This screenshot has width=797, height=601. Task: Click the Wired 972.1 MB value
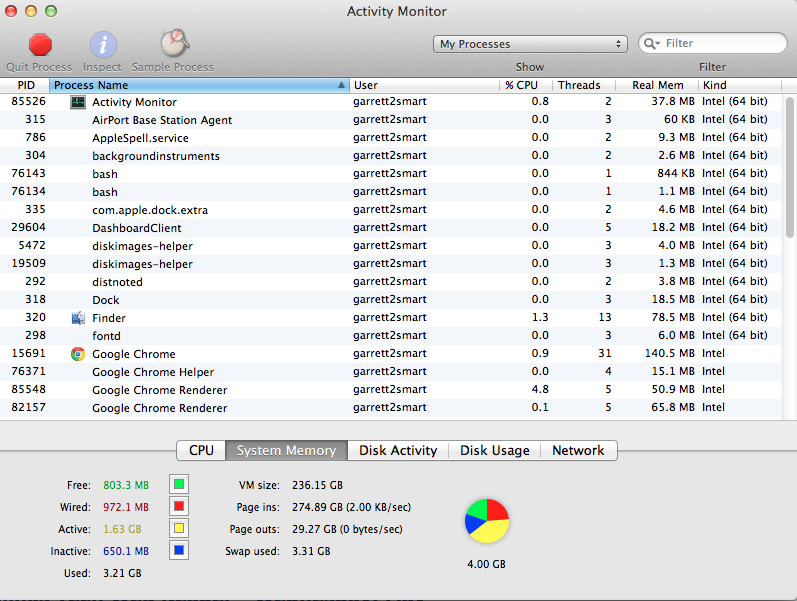click(x=126, y=507)
